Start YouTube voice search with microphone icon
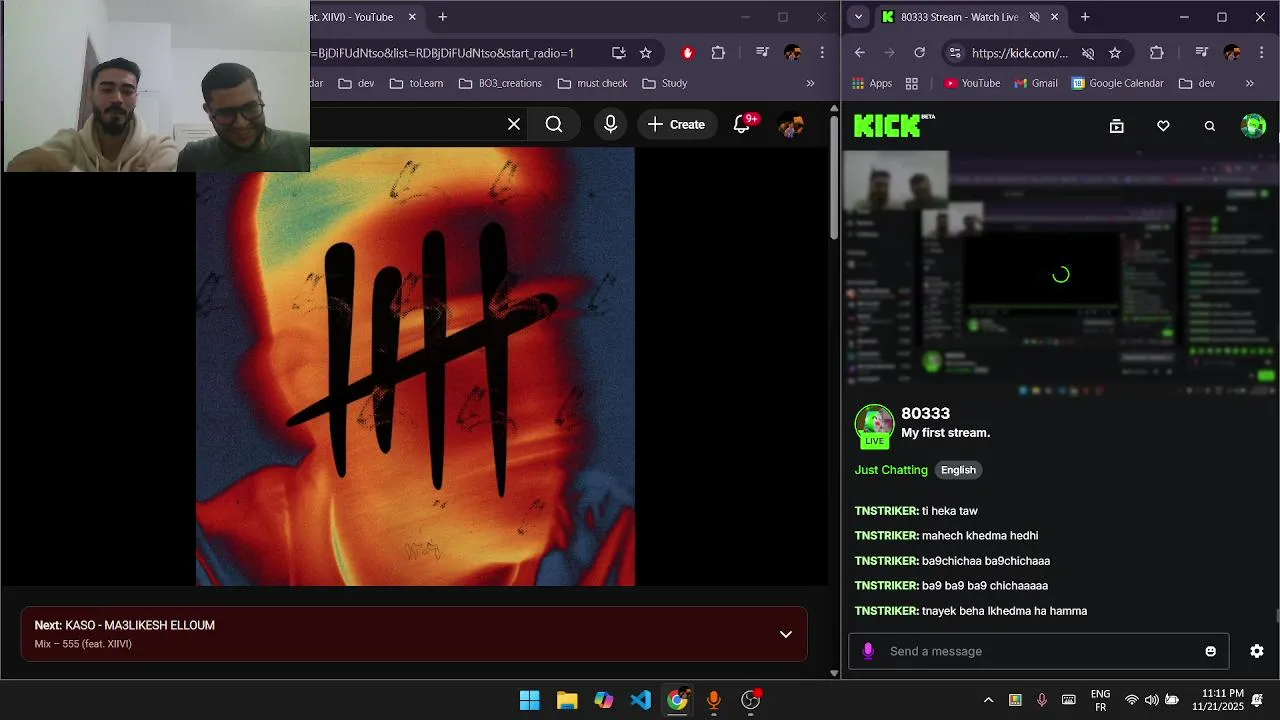The width and height of the screenshot is (1280, 720). pos(610,124)
